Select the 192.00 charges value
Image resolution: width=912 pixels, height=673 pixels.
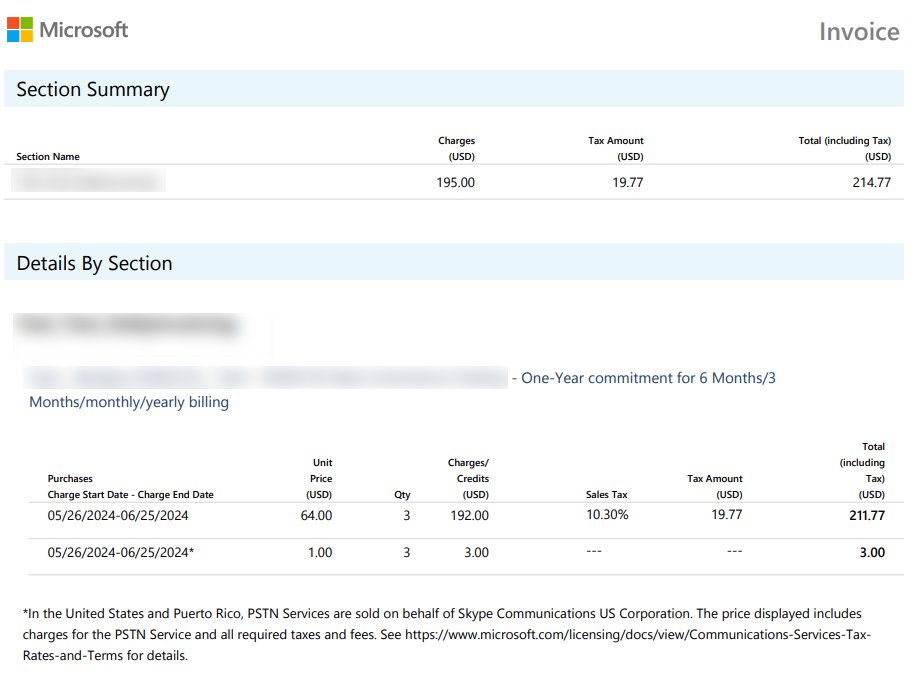pyautogui.click(x=469, y=515)
